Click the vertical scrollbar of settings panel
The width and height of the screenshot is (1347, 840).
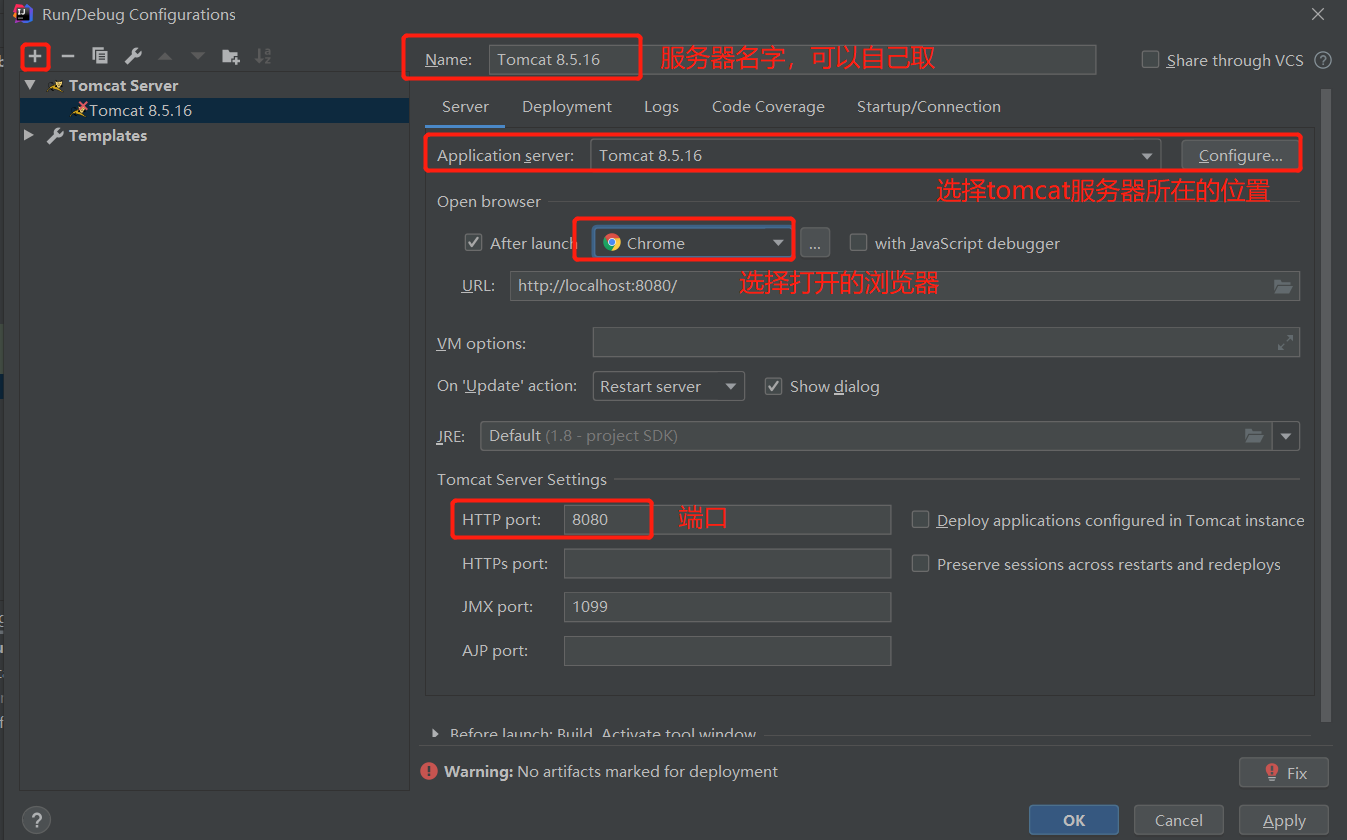[x=1326, y=405]
